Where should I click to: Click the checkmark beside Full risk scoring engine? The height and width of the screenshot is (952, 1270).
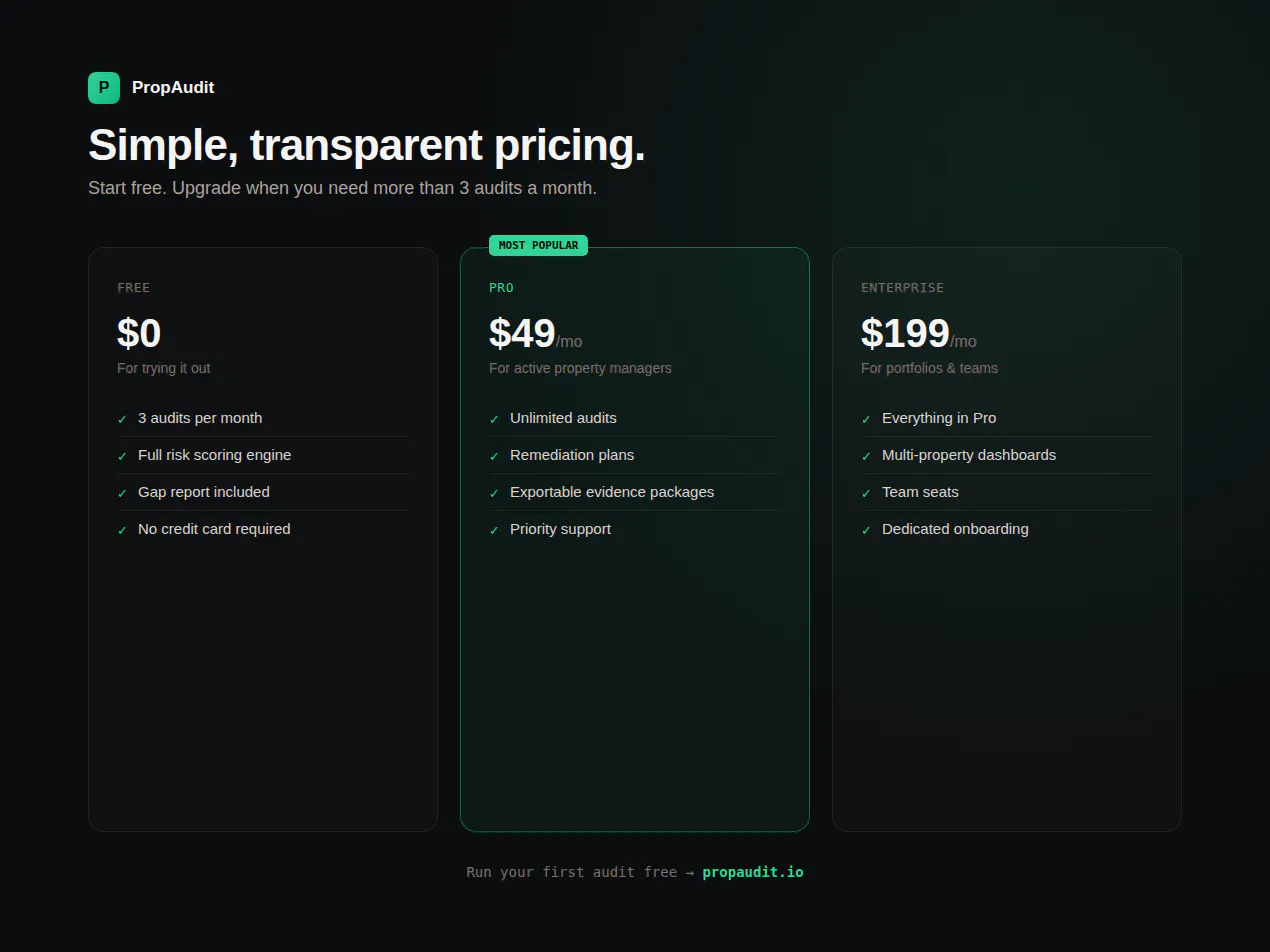coord(122,456)
